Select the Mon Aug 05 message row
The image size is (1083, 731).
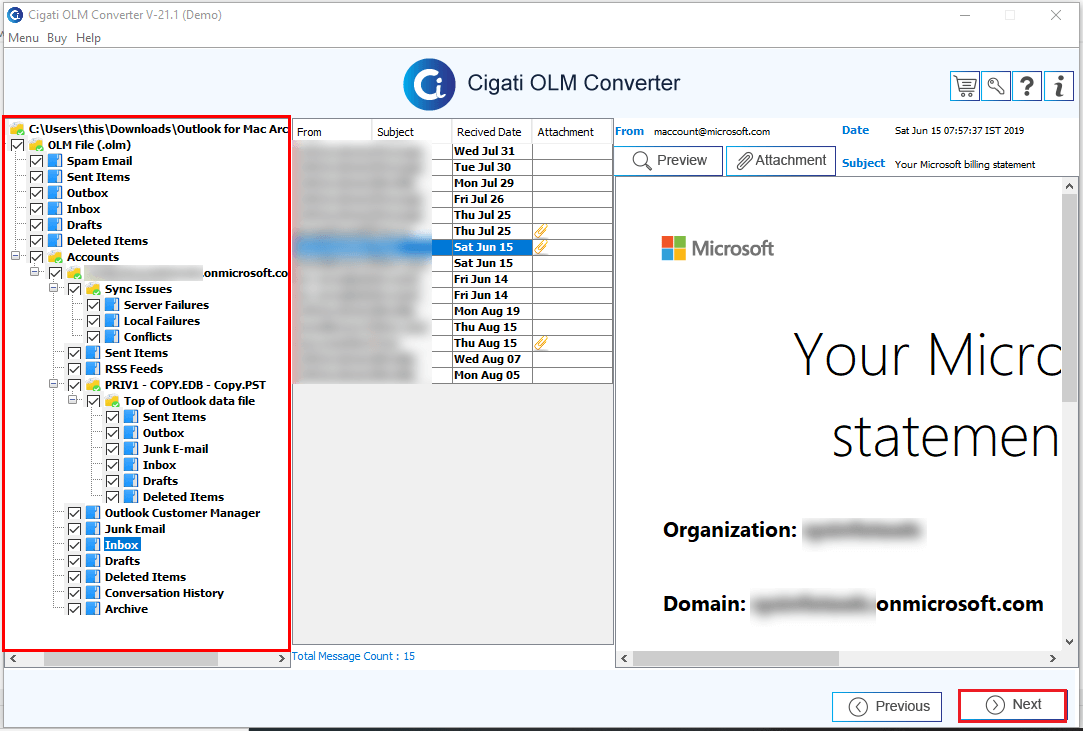point(452,375)
